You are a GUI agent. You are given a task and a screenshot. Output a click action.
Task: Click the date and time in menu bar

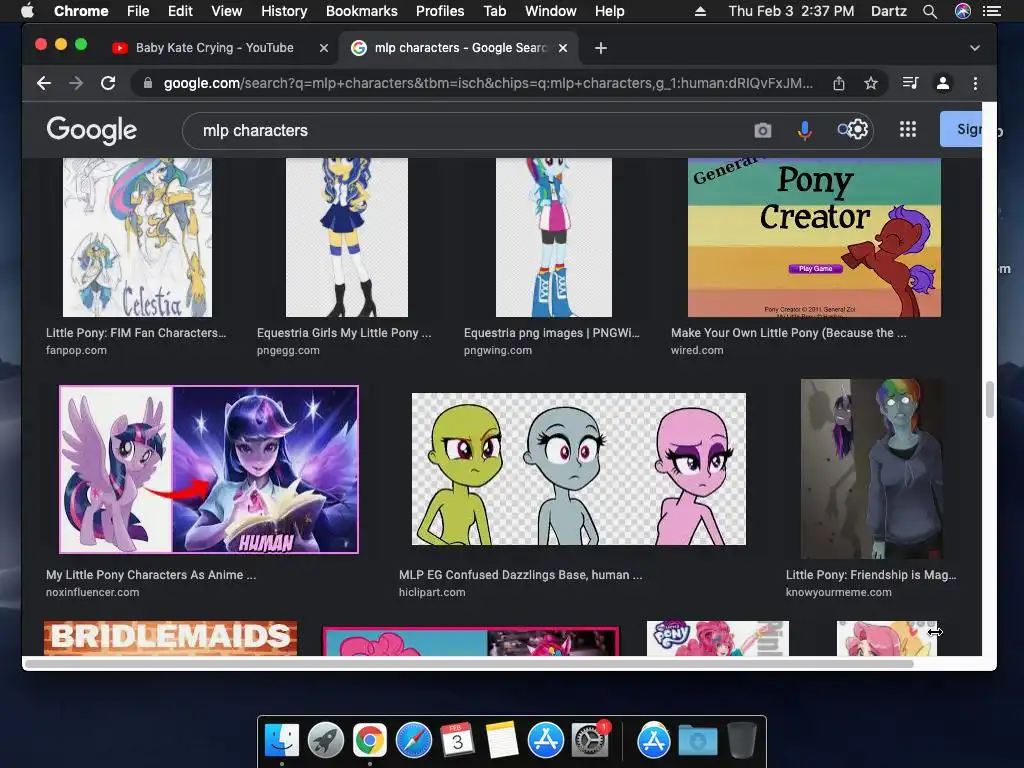(x=791, y=11)
